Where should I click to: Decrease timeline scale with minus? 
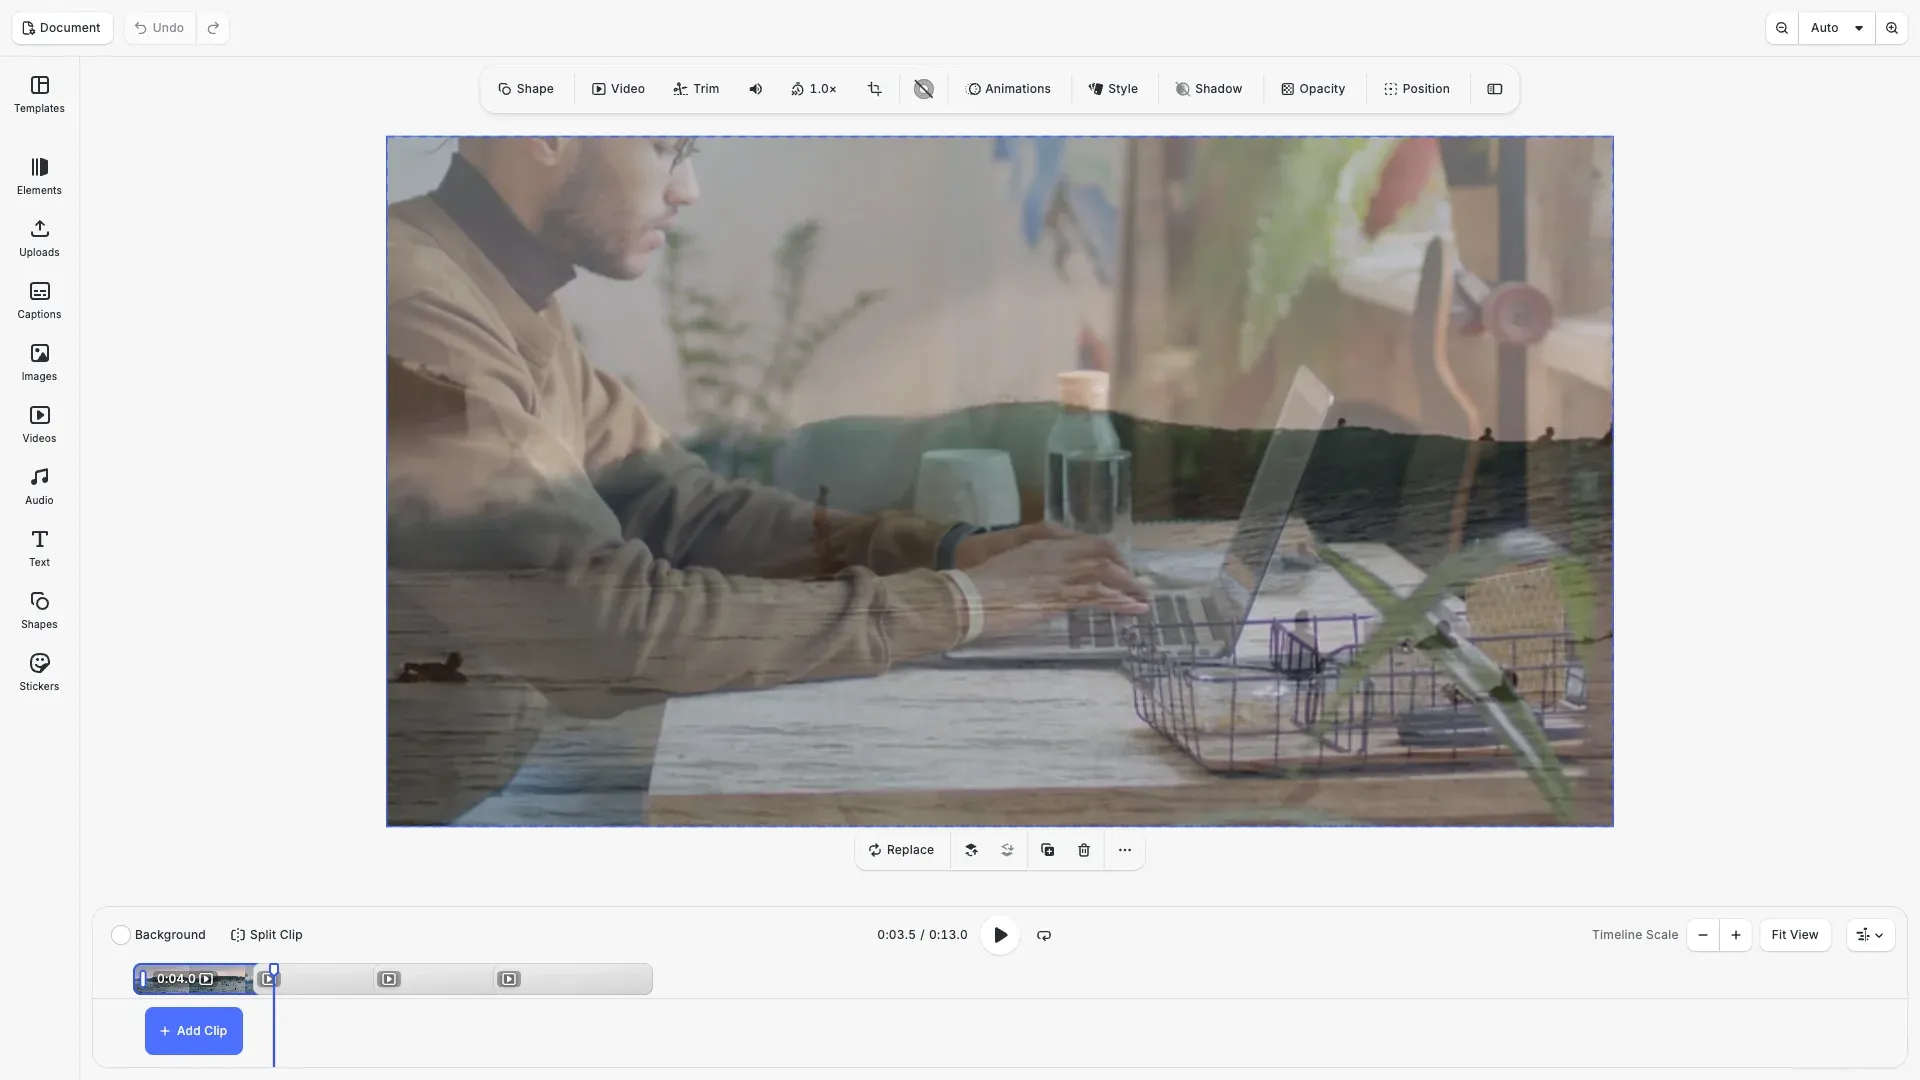point(1703,935)
